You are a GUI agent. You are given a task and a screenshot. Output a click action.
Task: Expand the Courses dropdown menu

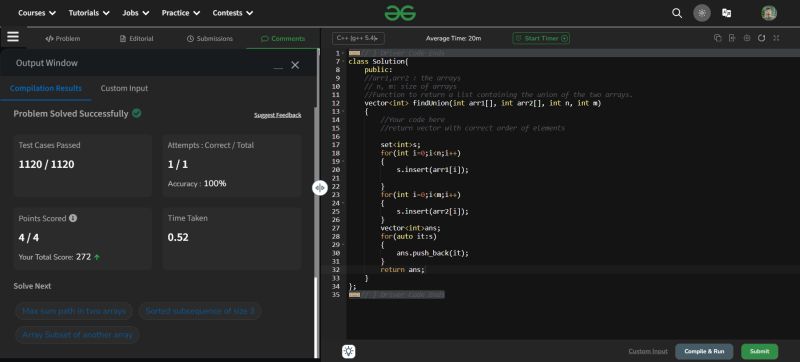[x=37, y=13]
